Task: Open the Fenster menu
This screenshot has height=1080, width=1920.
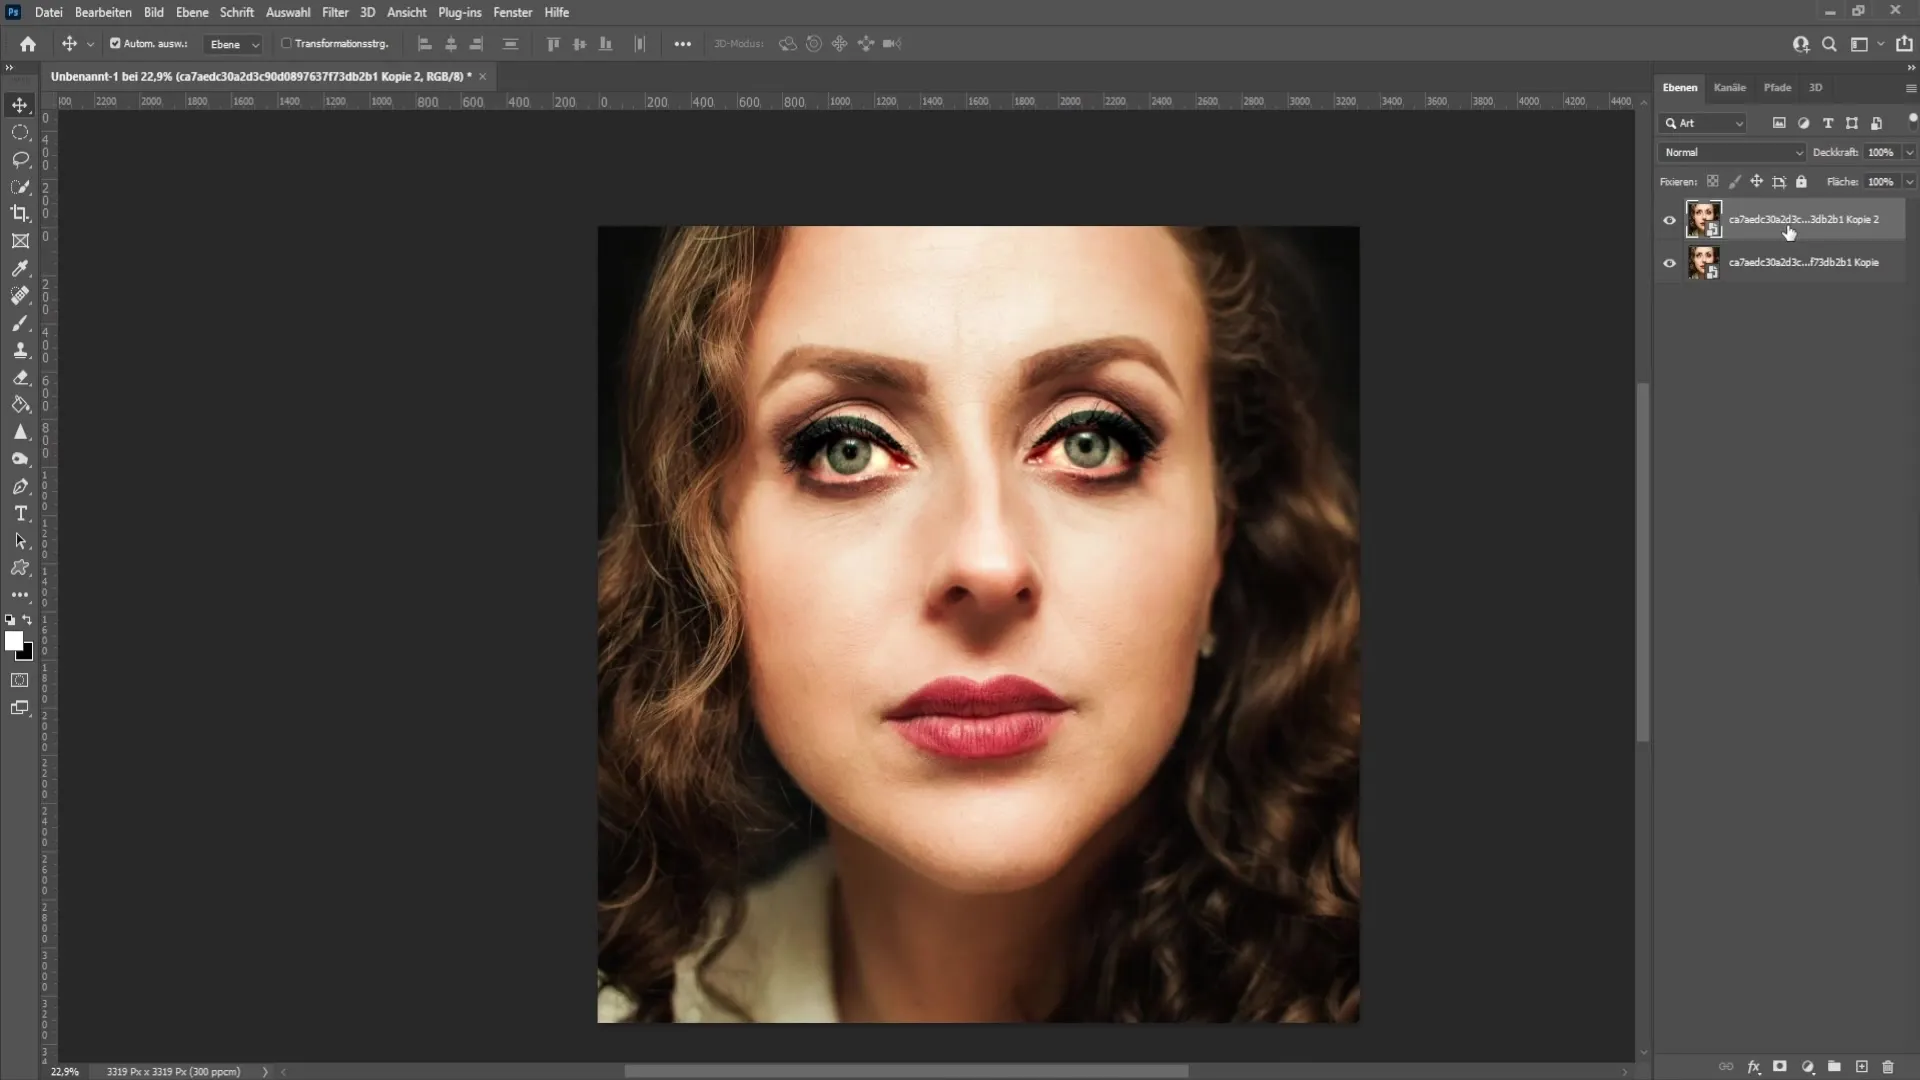Action: (513, 12)
